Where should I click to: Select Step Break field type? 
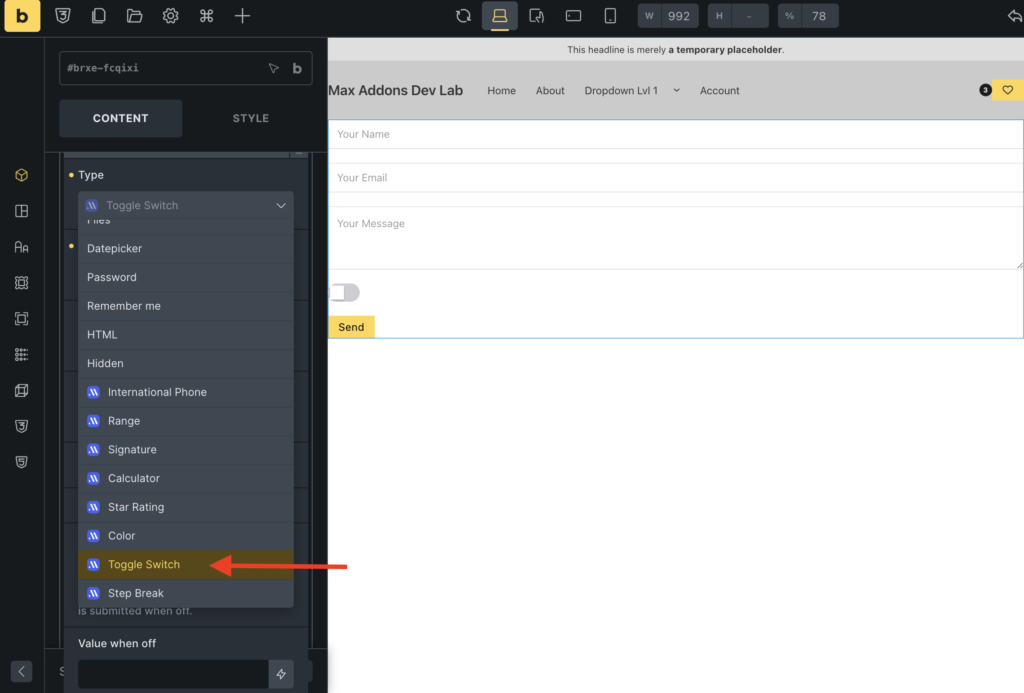pos(185,593)
